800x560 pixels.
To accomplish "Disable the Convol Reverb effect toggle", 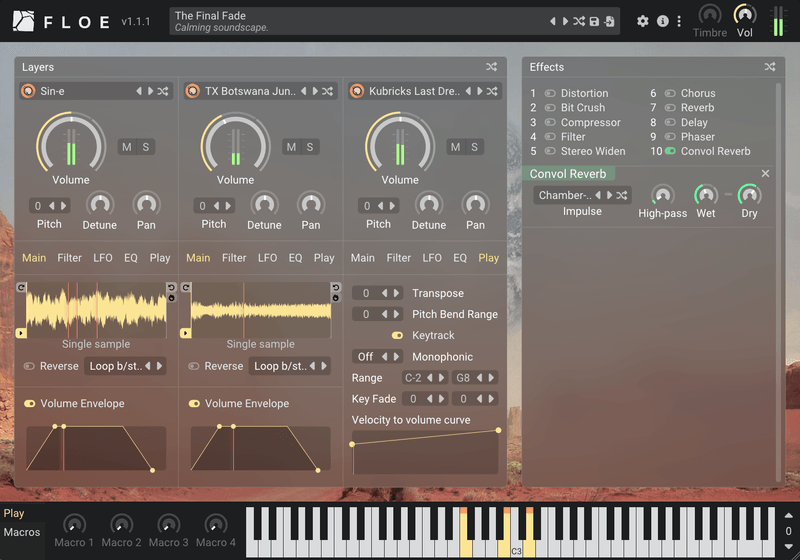I will 670,151.
